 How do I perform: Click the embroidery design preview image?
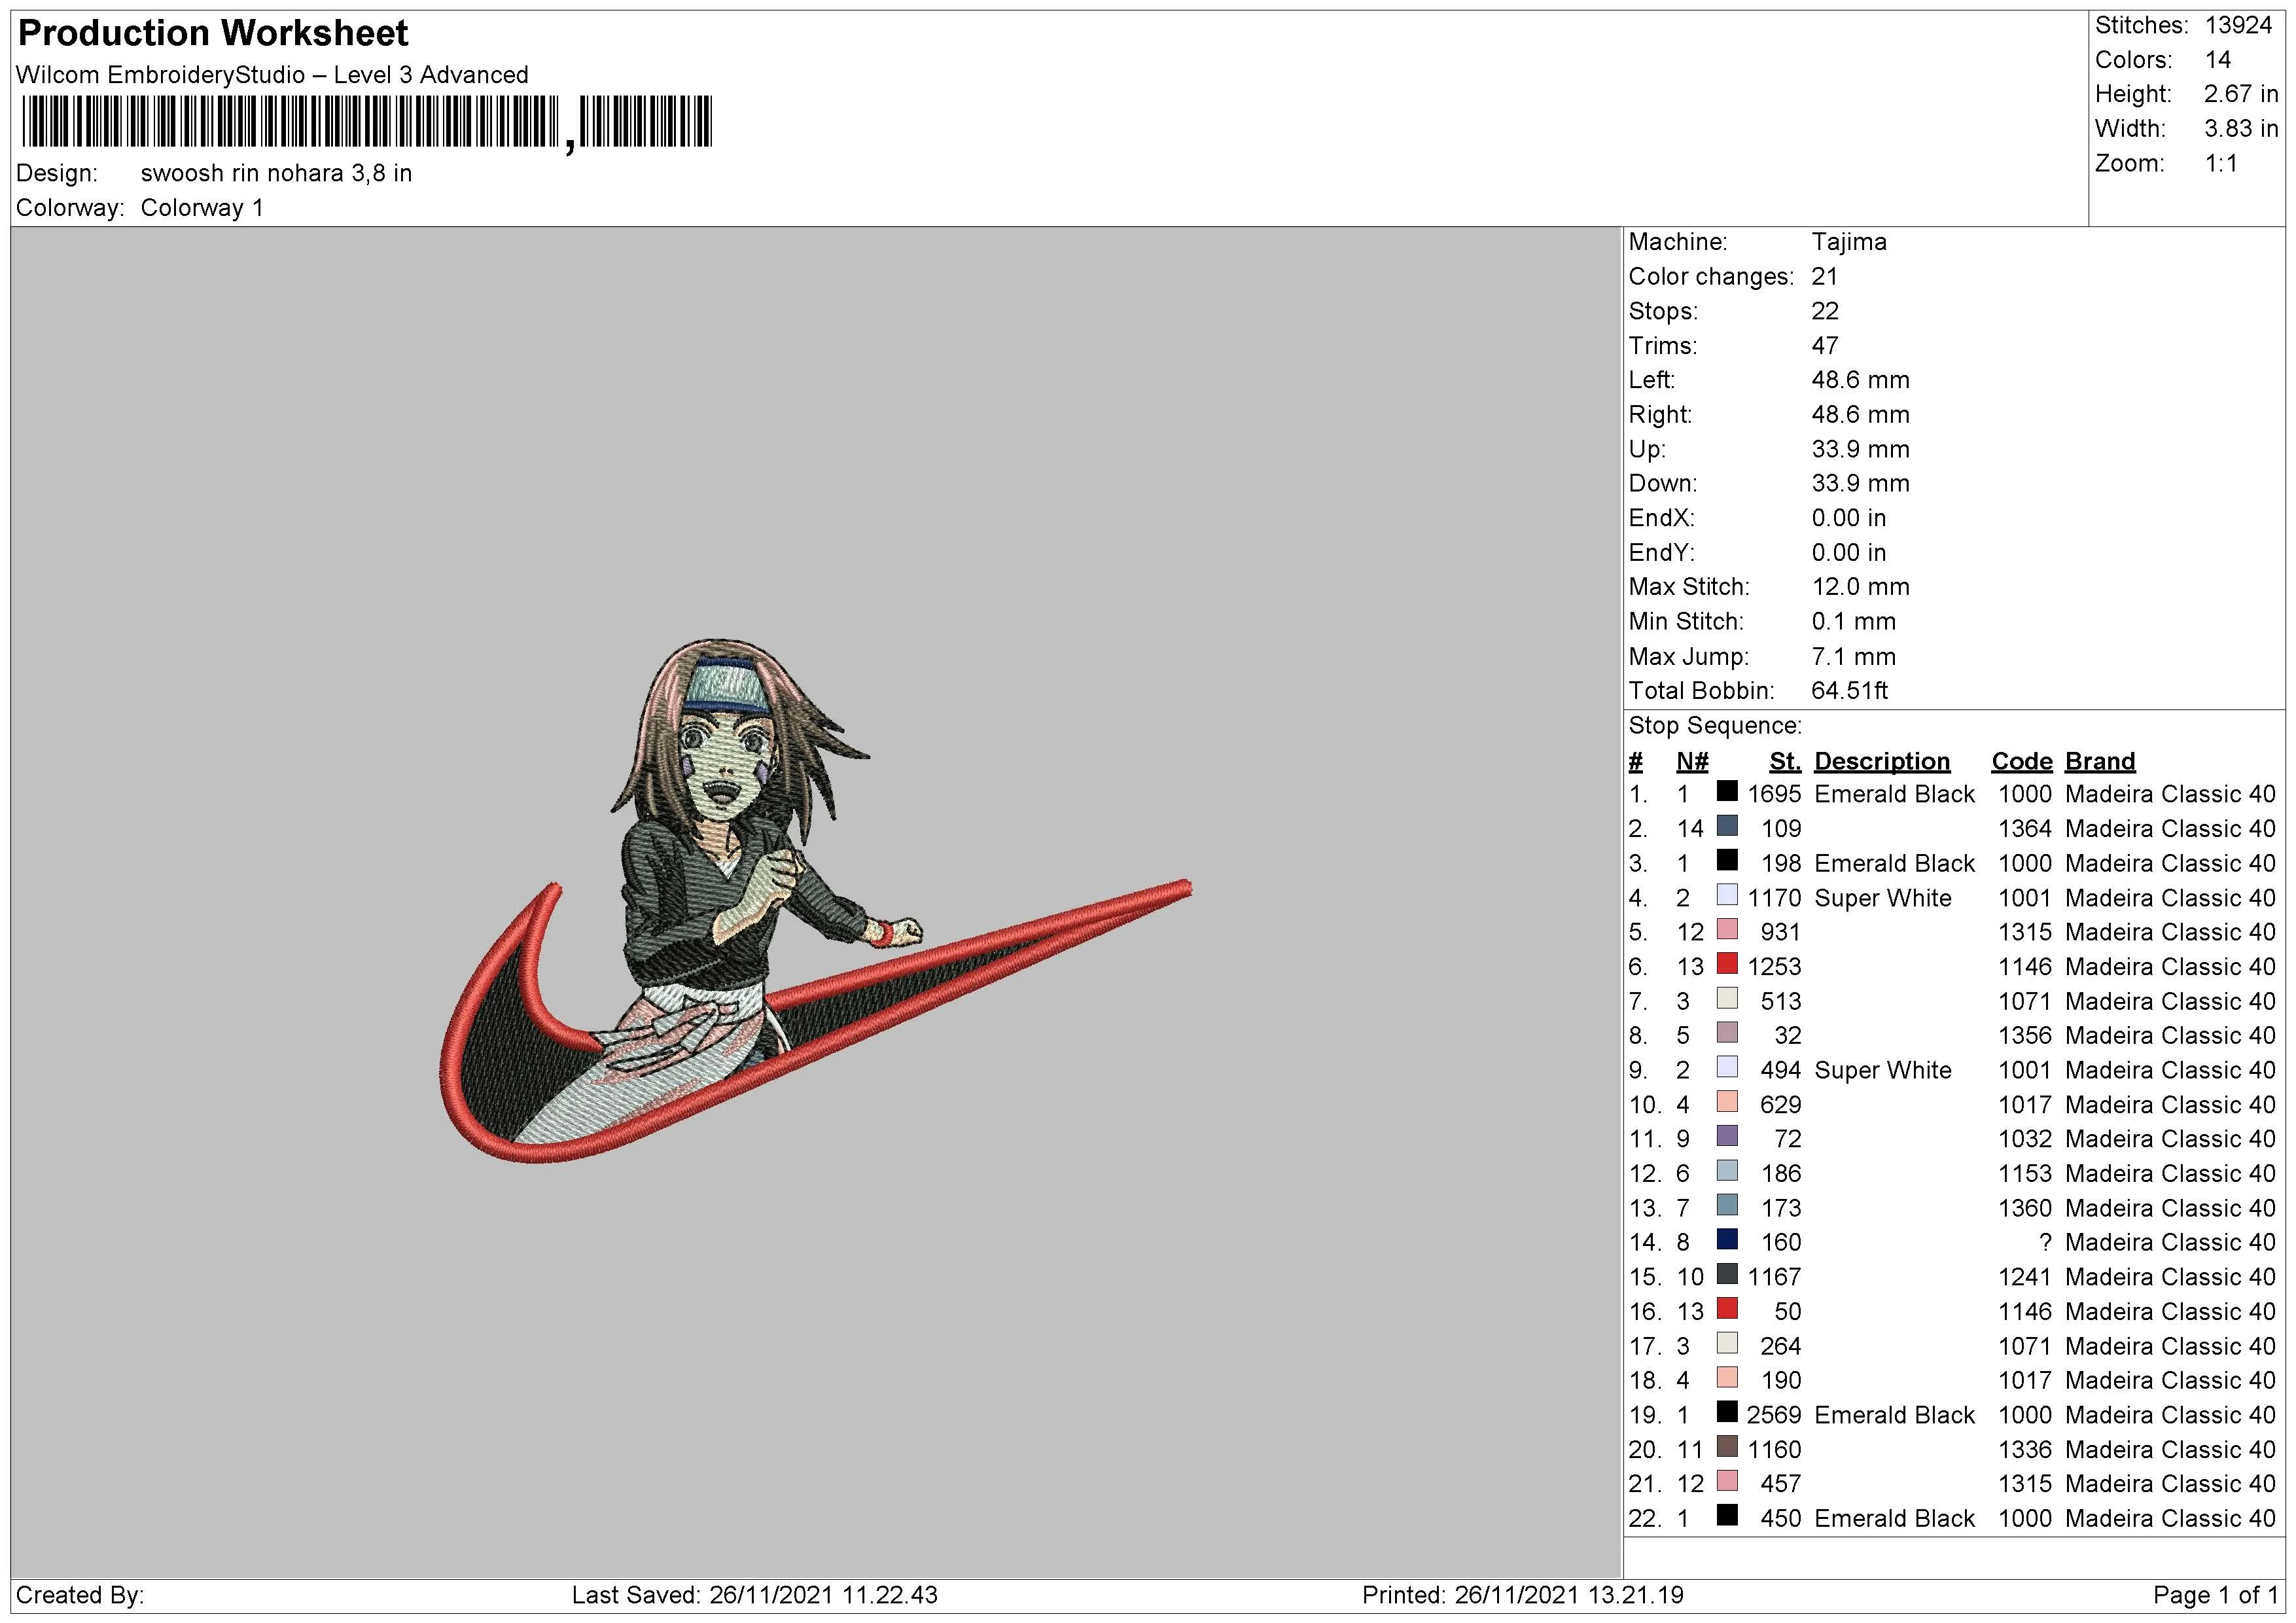tap(815, 900)
